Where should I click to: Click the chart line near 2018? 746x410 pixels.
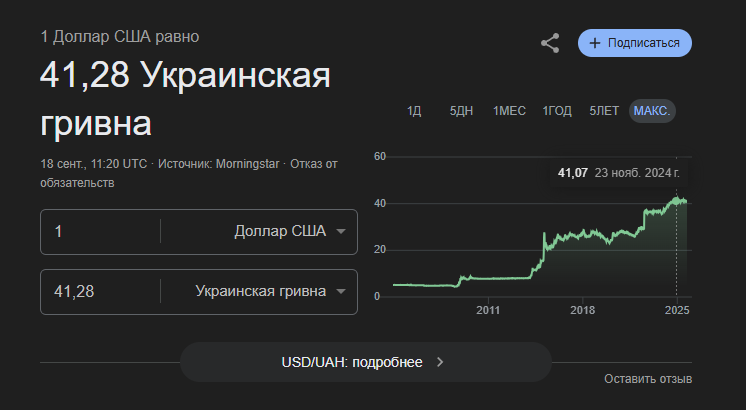click(582, 233)
